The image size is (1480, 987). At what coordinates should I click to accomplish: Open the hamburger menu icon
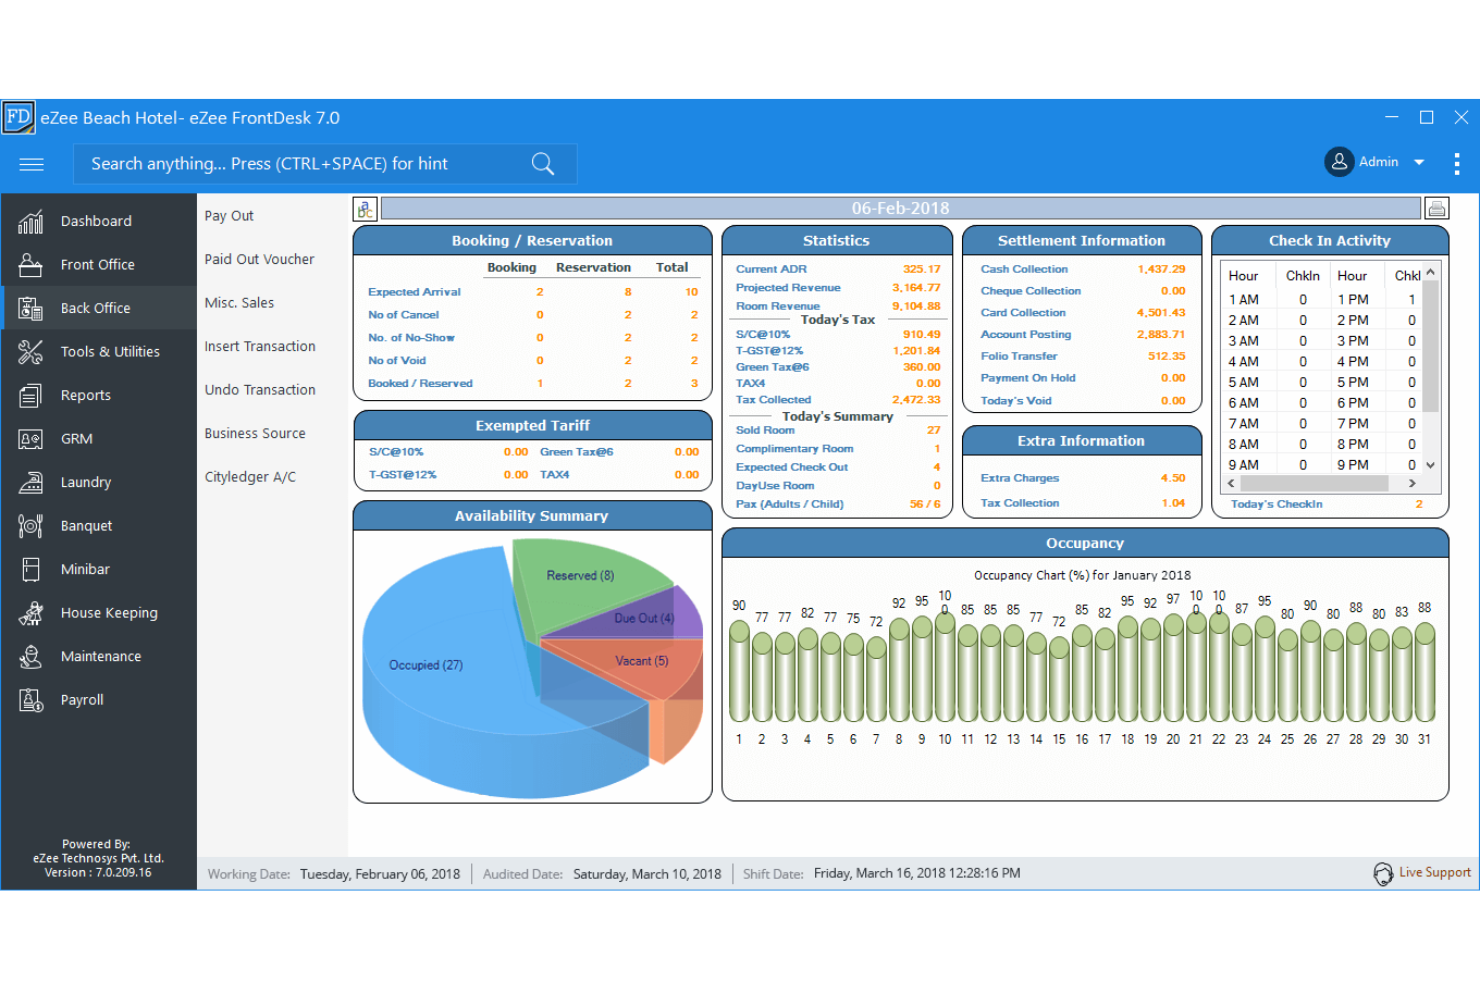point(31,164)
